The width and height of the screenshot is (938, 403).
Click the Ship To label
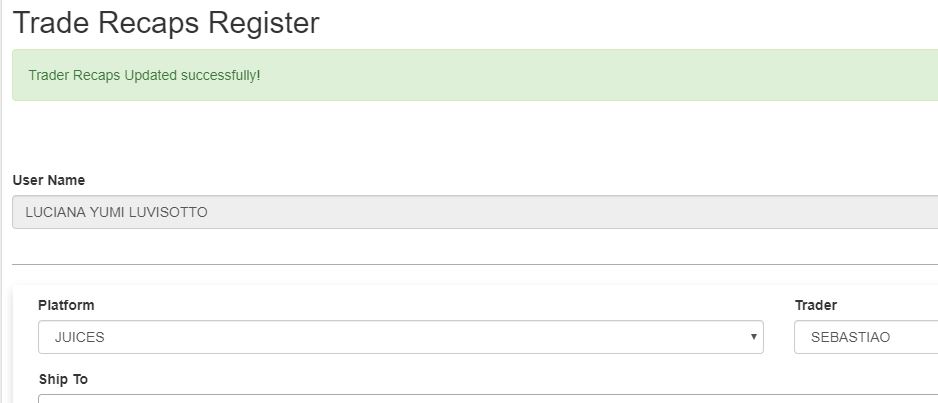[63, 379]
